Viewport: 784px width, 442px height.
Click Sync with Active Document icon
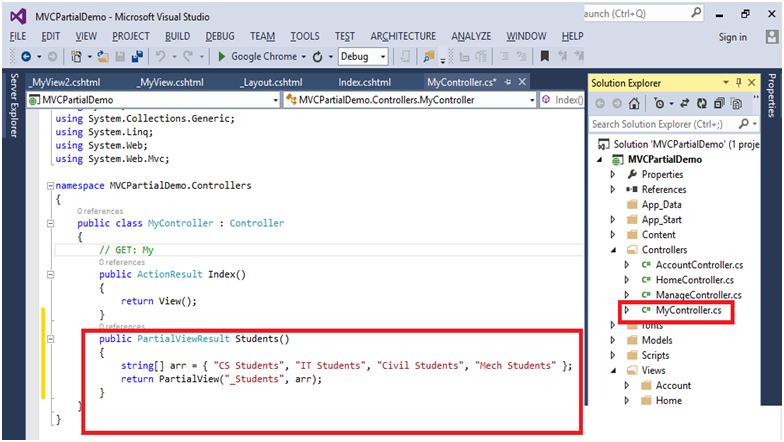pos(685,104)
